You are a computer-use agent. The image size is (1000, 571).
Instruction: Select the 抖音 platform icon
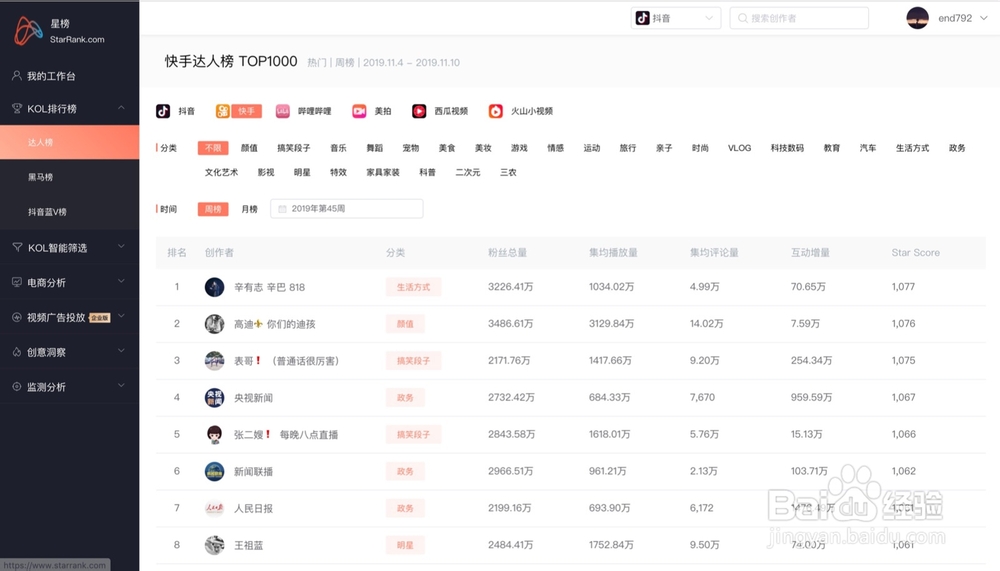tap(163, 111)
